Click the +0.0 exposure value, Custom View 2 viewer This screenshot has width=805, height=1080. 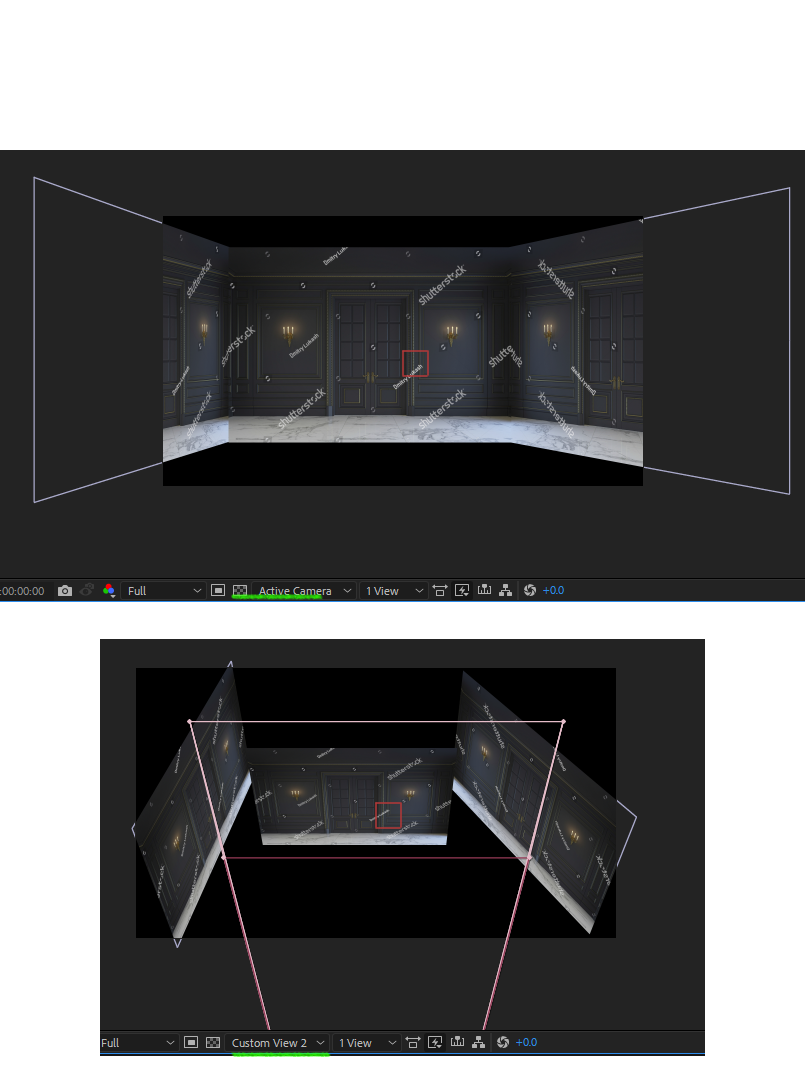point(526,1042)
